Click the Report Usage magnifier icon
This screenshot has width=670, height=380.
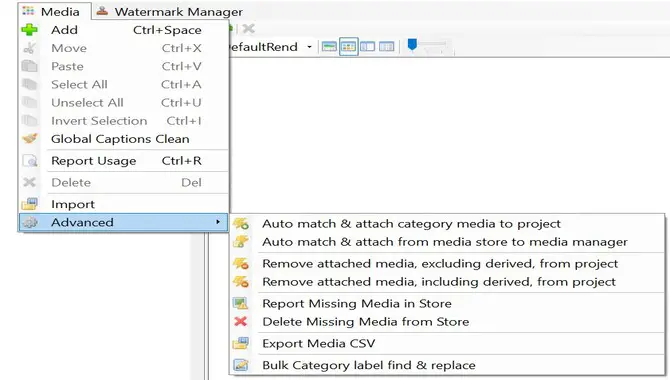pos(29,161)
